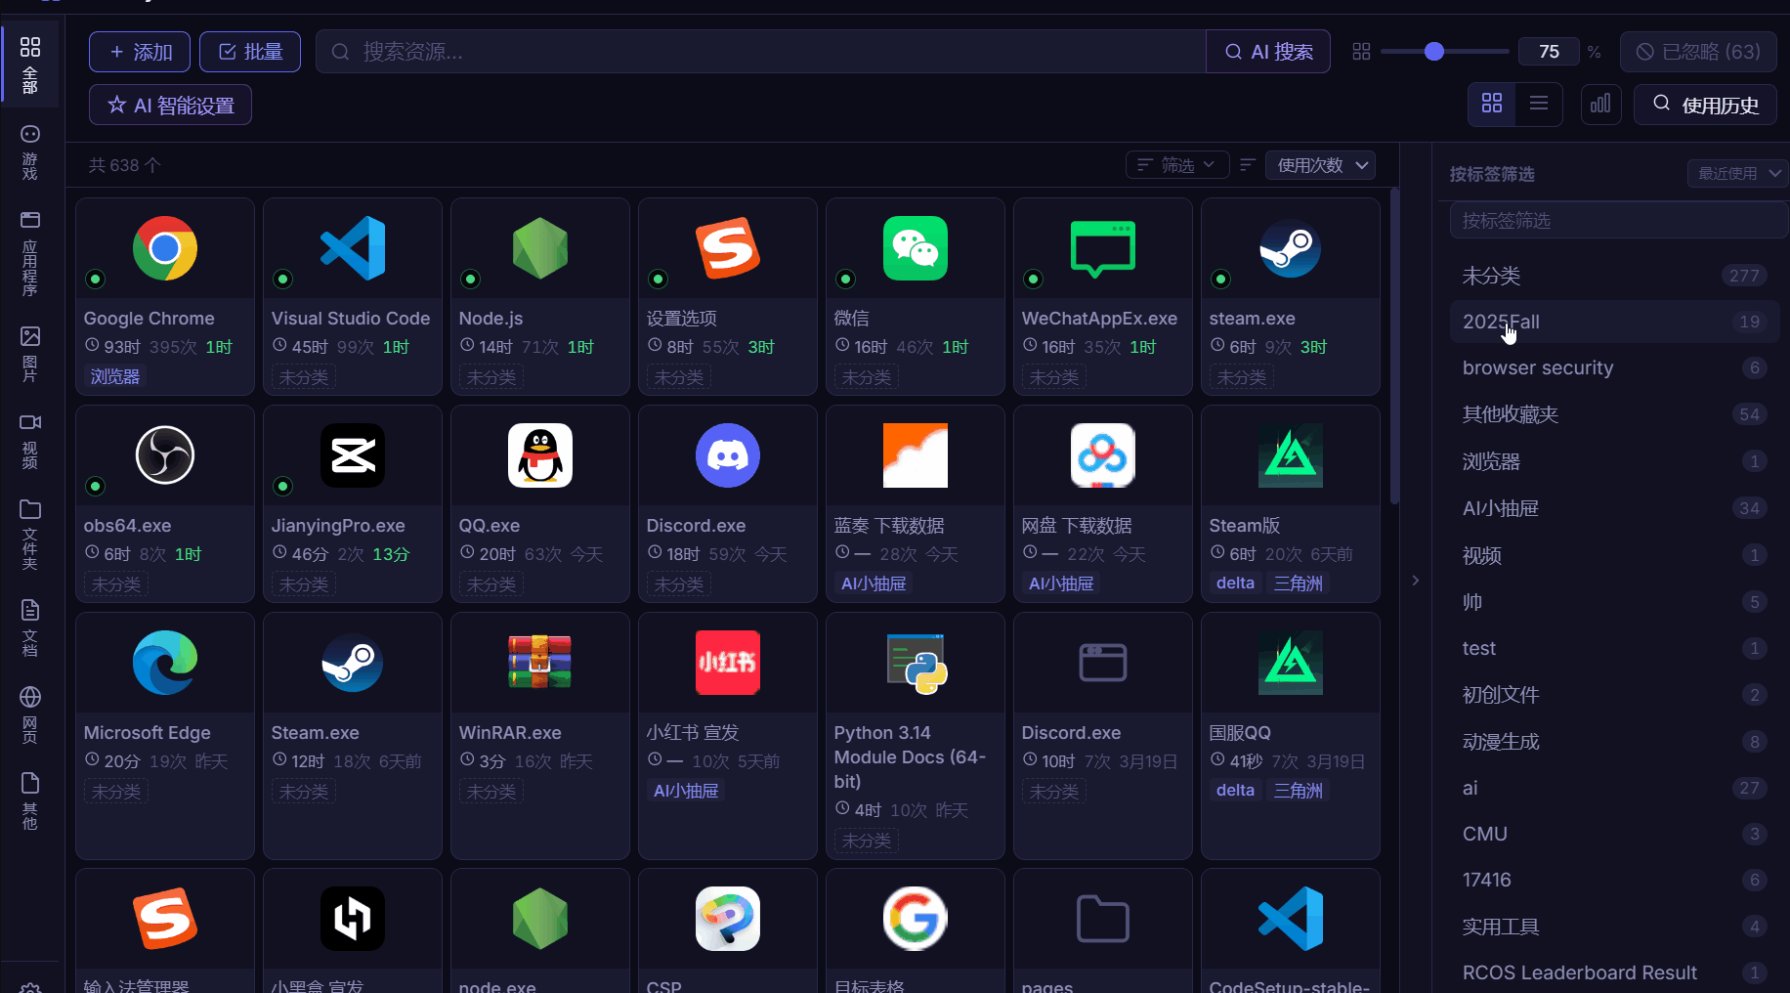Filter by the CMU tag
Screen dimensions: 1790x993
tap(1614, 834)
